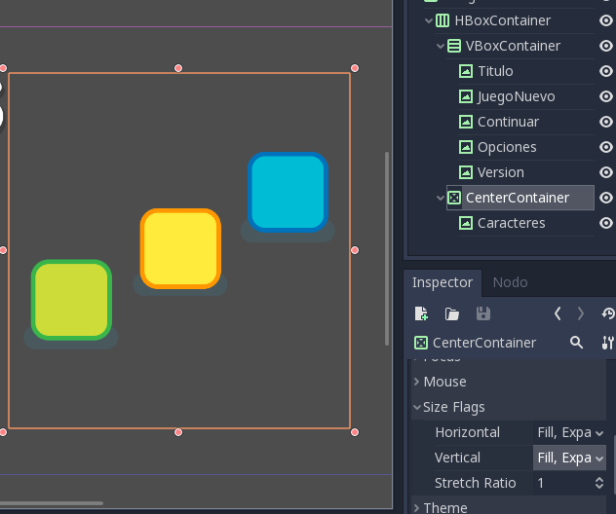Hide the Continuar node
616x514 pixels.
tap(606, 122)
